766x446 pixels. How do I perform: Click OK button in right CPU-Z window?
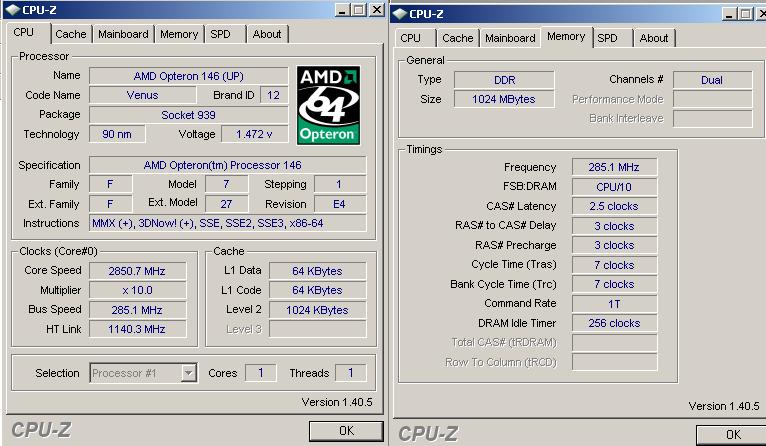click(733, 435)
